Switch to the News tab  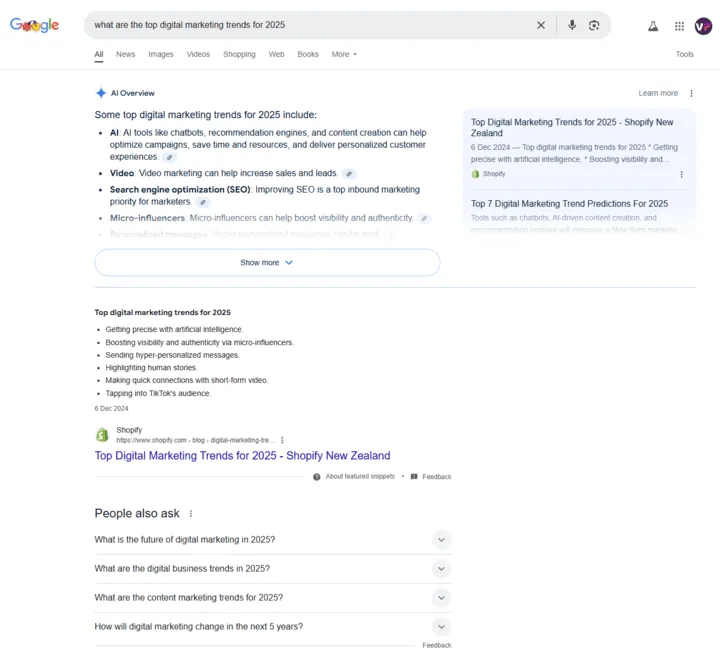[125, 54]
